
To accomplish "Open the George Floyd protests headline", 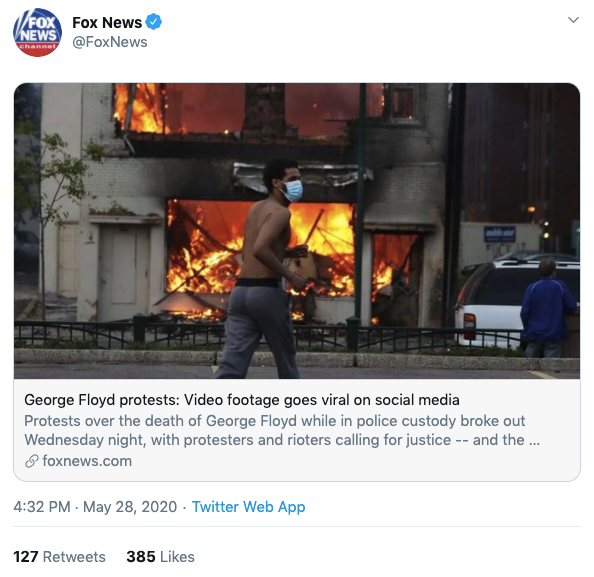I will pyautogui.click(x=242, y=400).
